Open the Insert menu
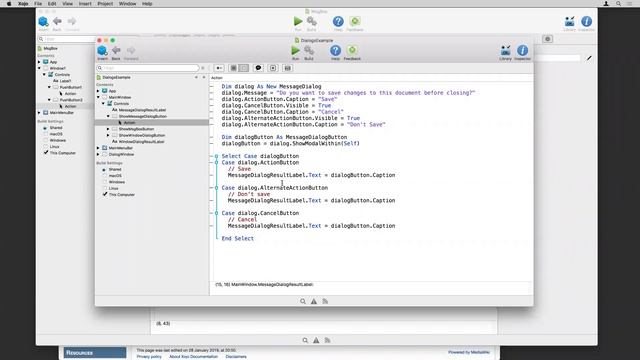Screen dimensions: 640x360 (85, 4)
